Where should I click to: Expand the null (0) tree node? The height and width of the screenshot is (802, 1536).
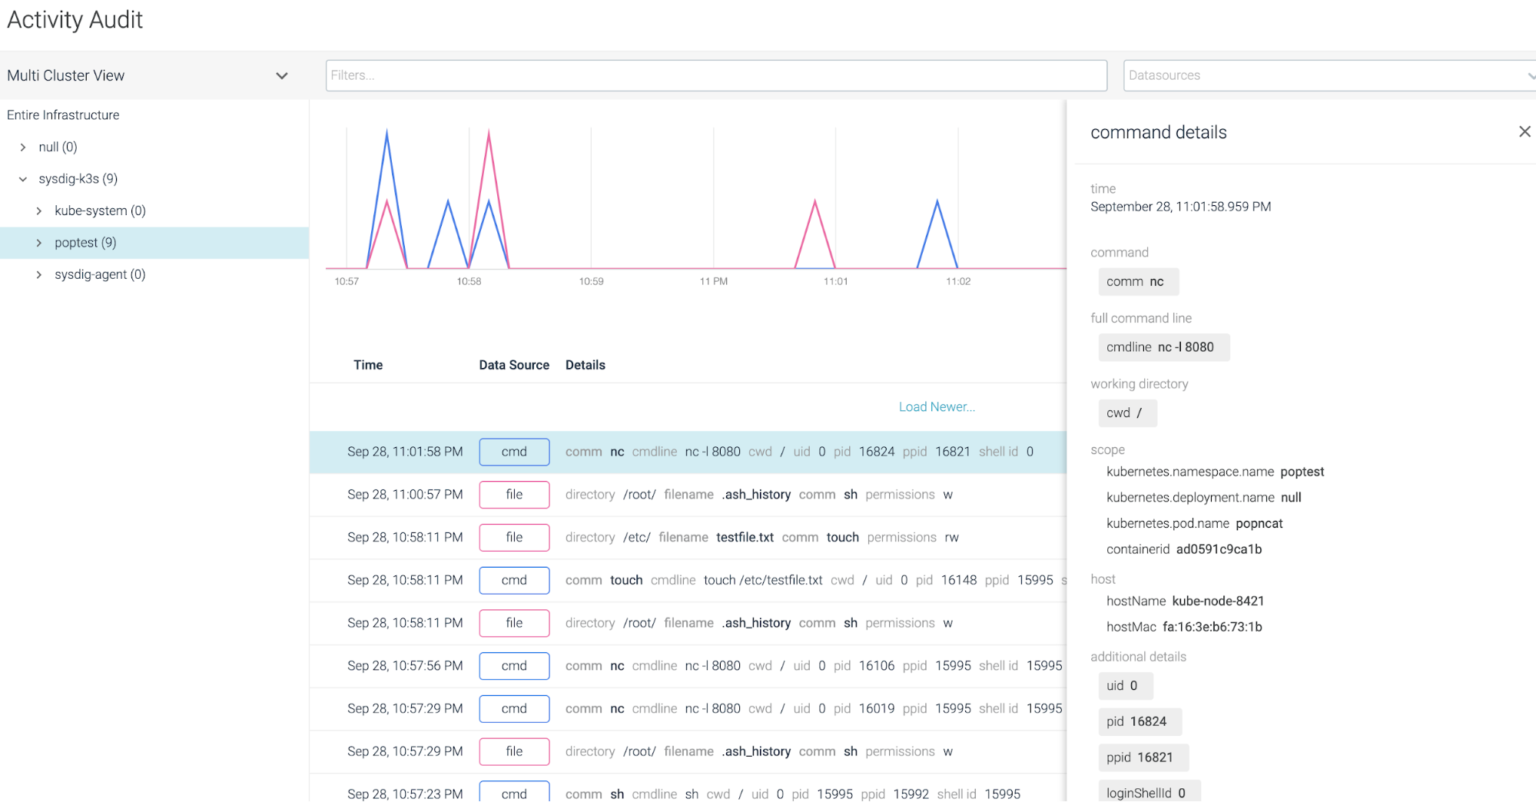23,147
